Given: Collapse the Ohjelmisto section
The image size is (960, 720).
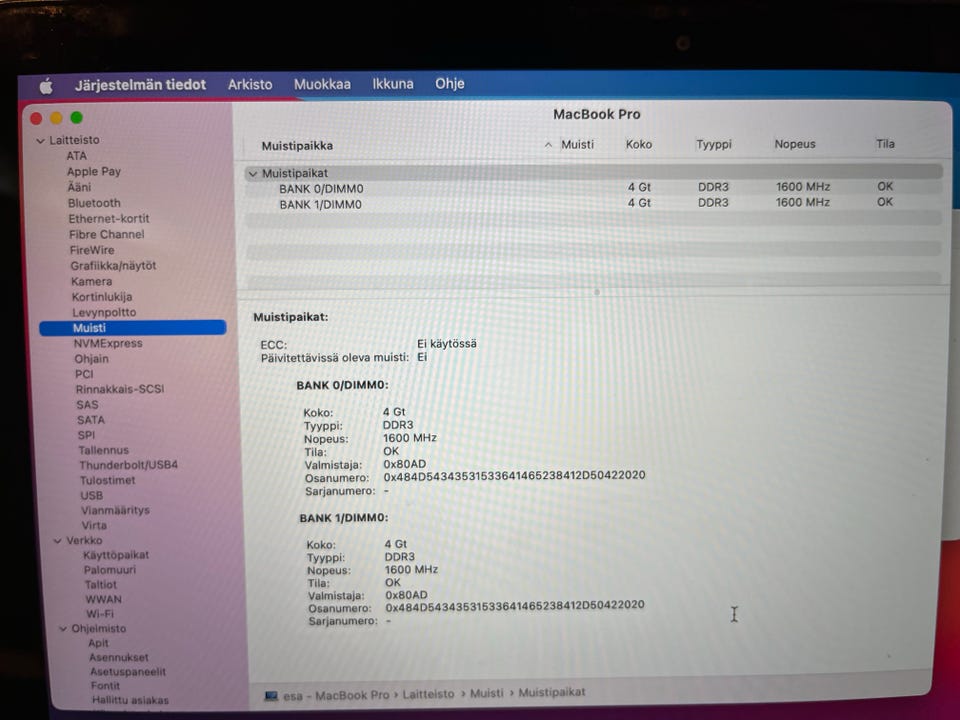Looking at the screenshot, I should (62, 629).
